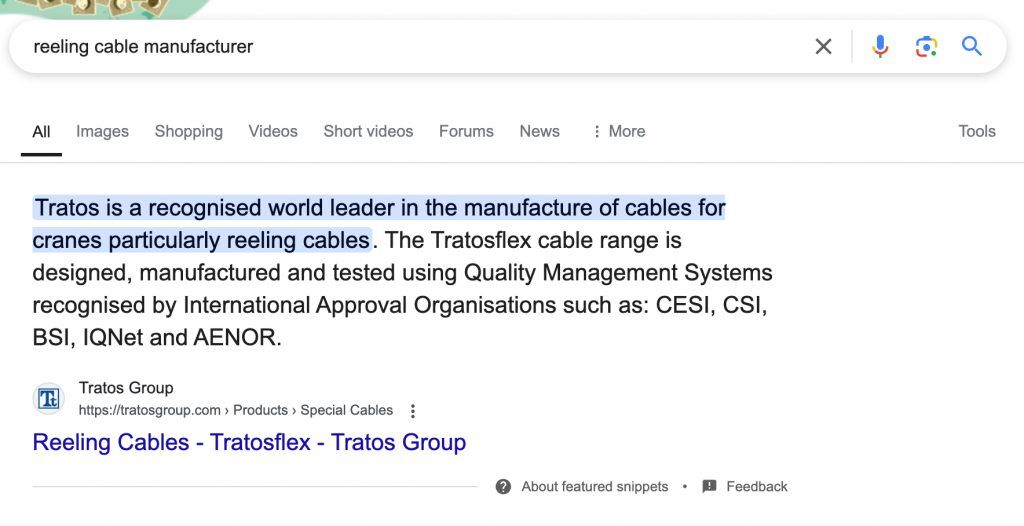This screenshot has width=1024, height=526.
Task: Open the Videos results tab
Action: [273, 131]
